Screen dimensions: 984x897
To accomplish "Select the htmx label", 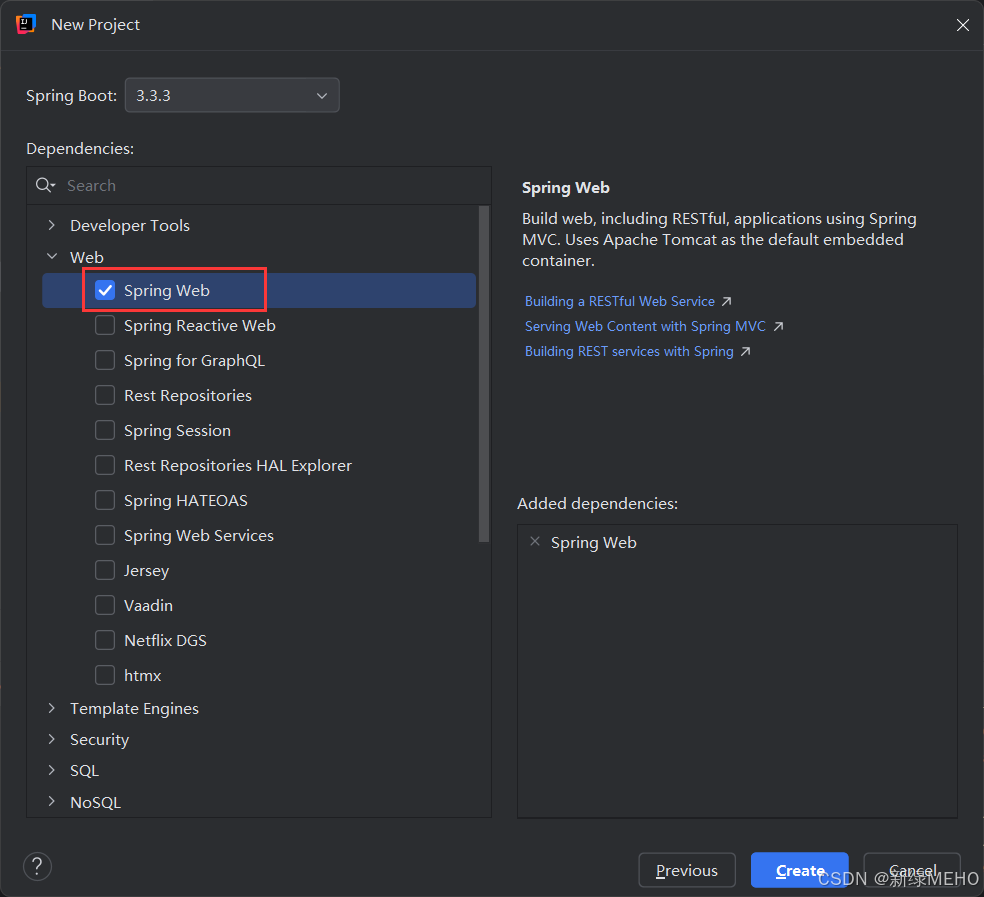I will 142,675.
